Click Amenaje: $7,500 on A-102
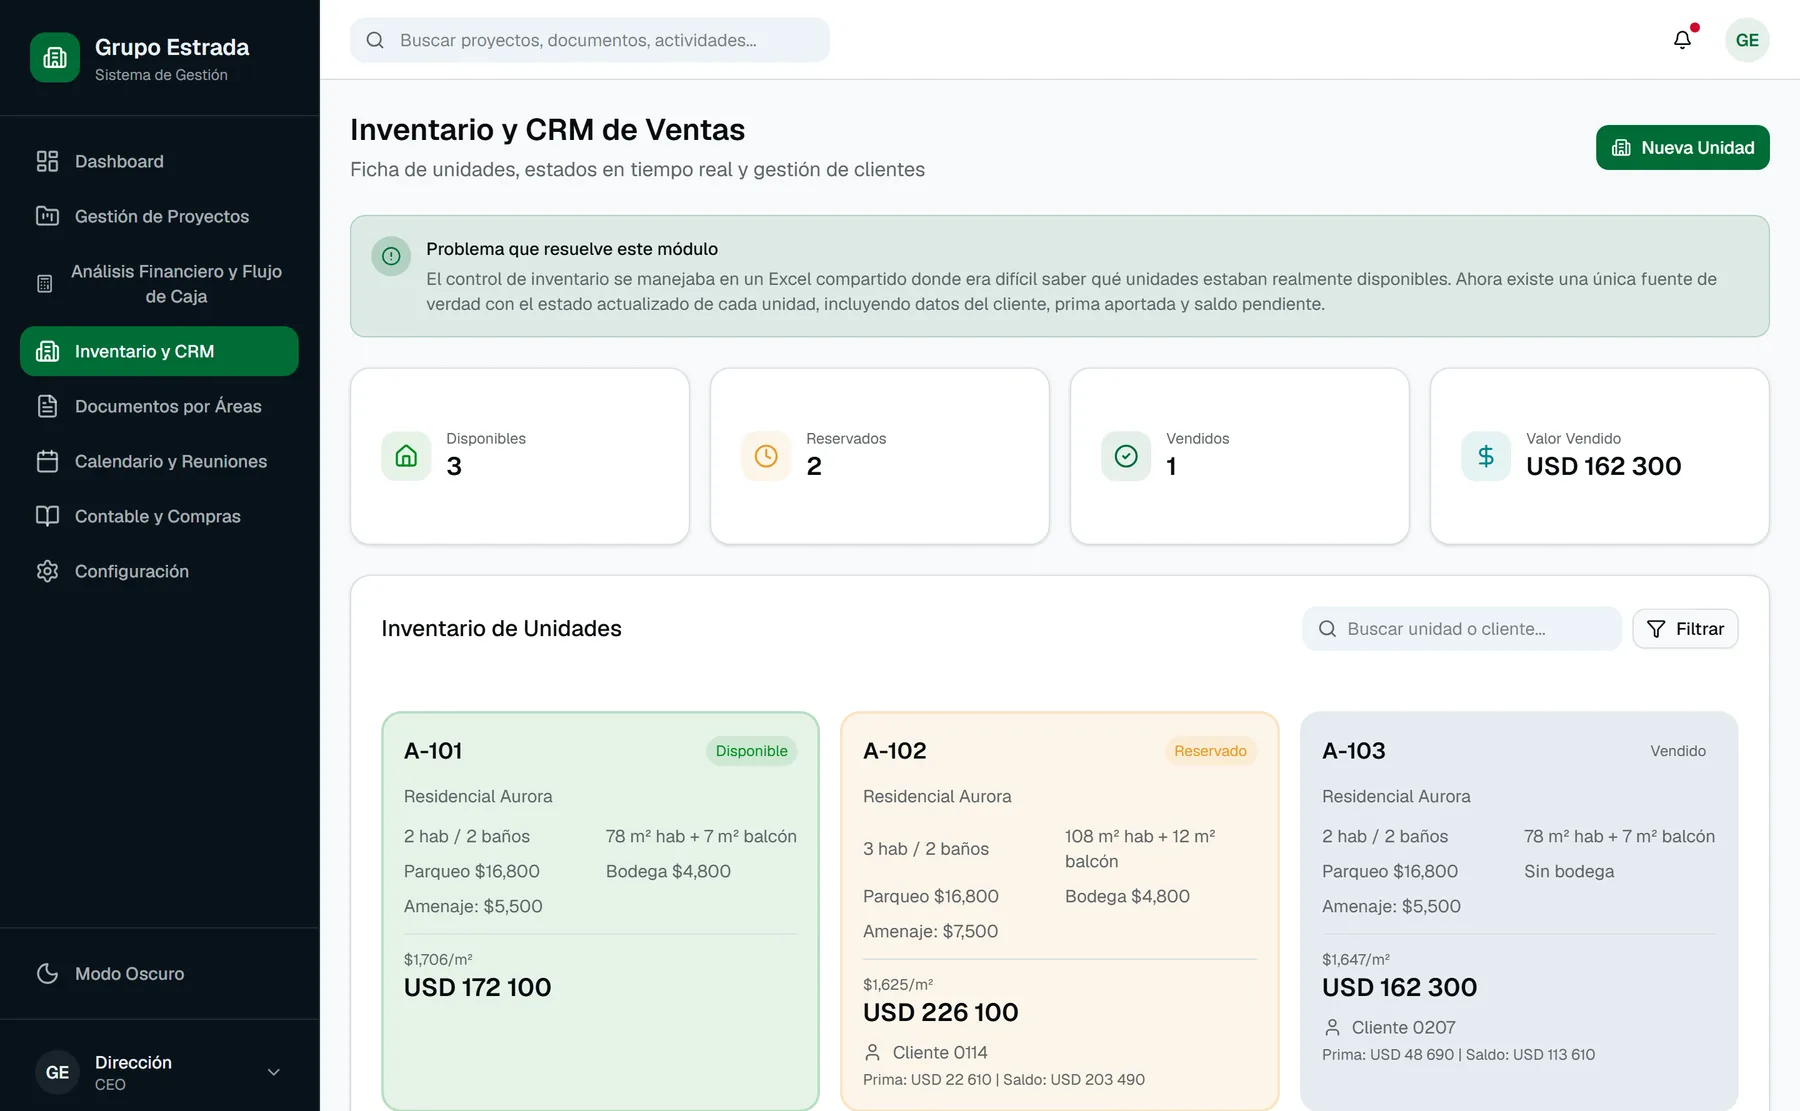 tap(931, 931)
